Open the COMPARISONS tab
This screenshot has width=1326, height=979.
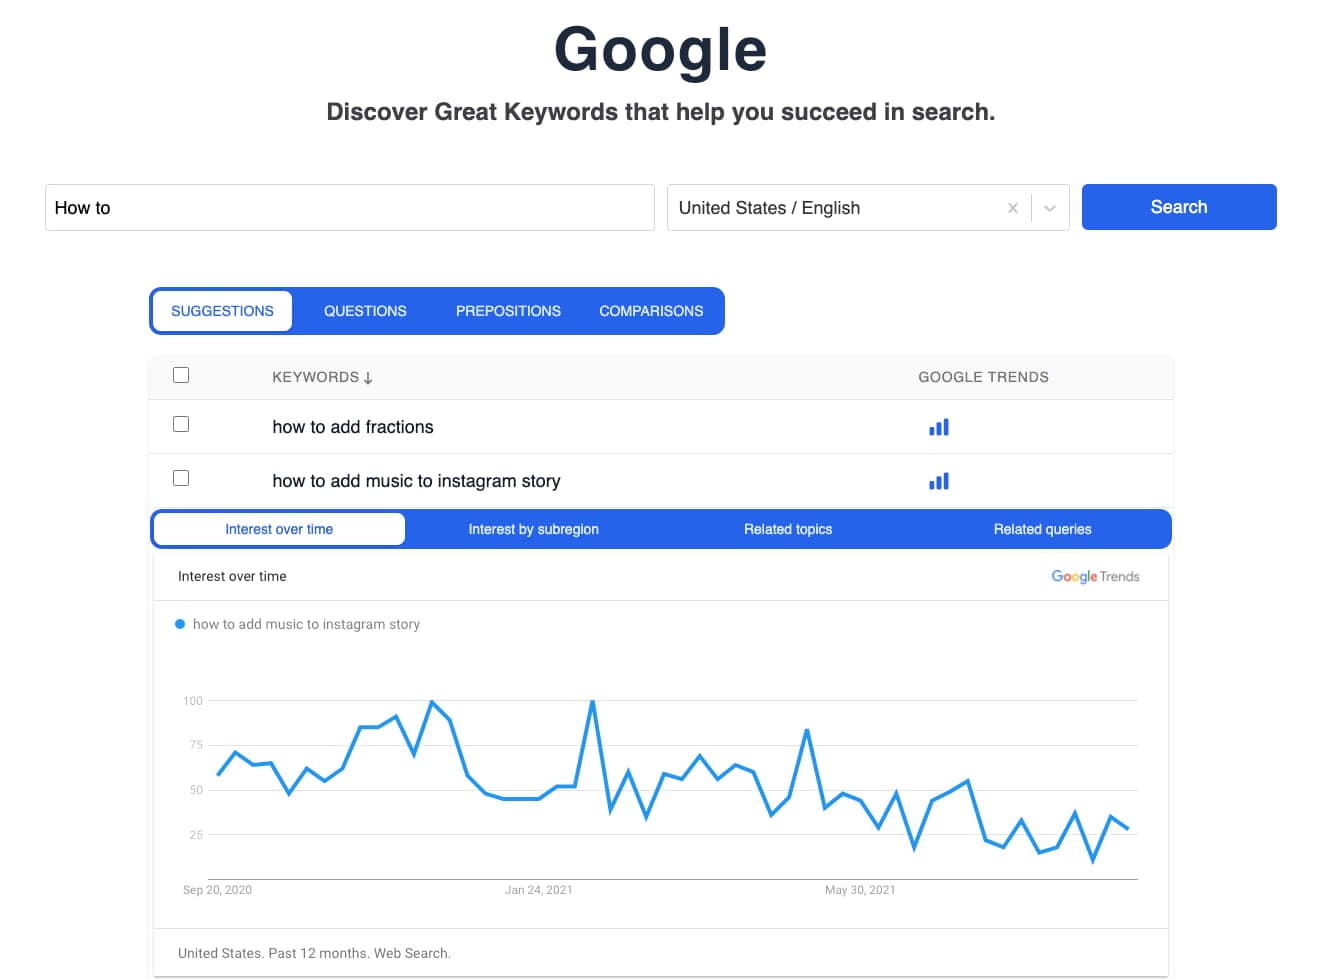pos(651,311)
